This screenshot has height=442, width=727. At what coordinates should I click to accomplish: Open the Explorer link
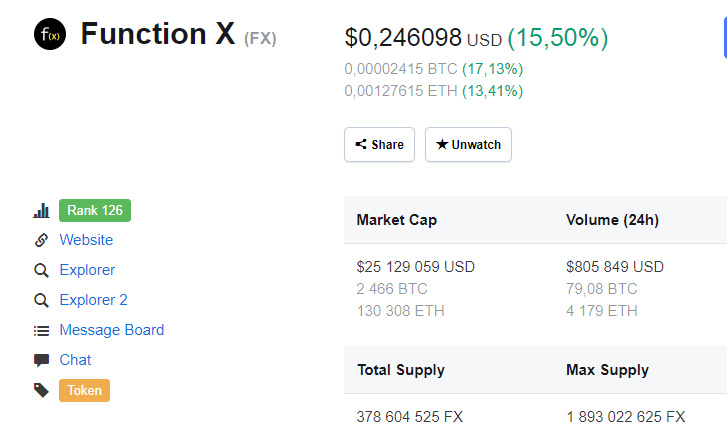click(x=87, y=270)
